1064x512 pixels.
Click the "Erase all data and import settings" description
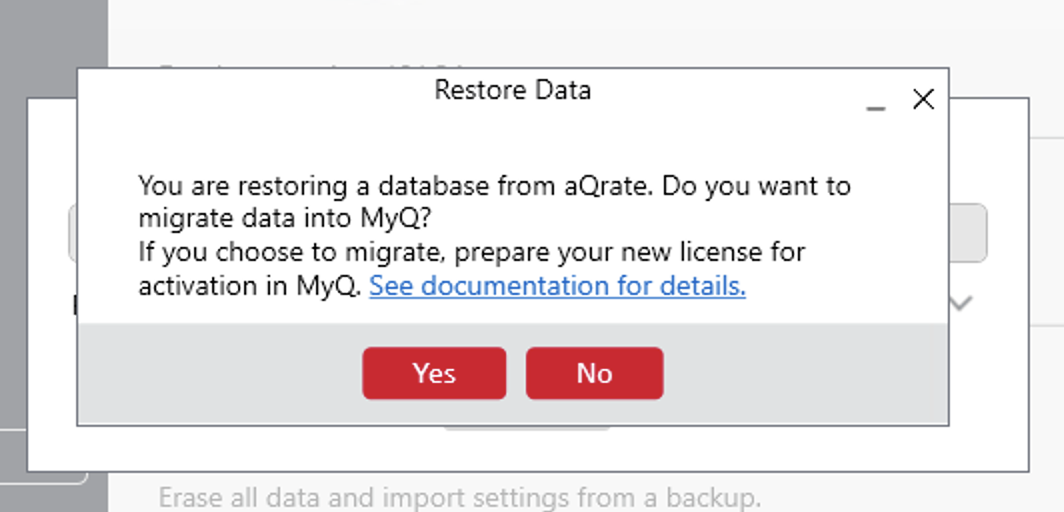(460, 497)
